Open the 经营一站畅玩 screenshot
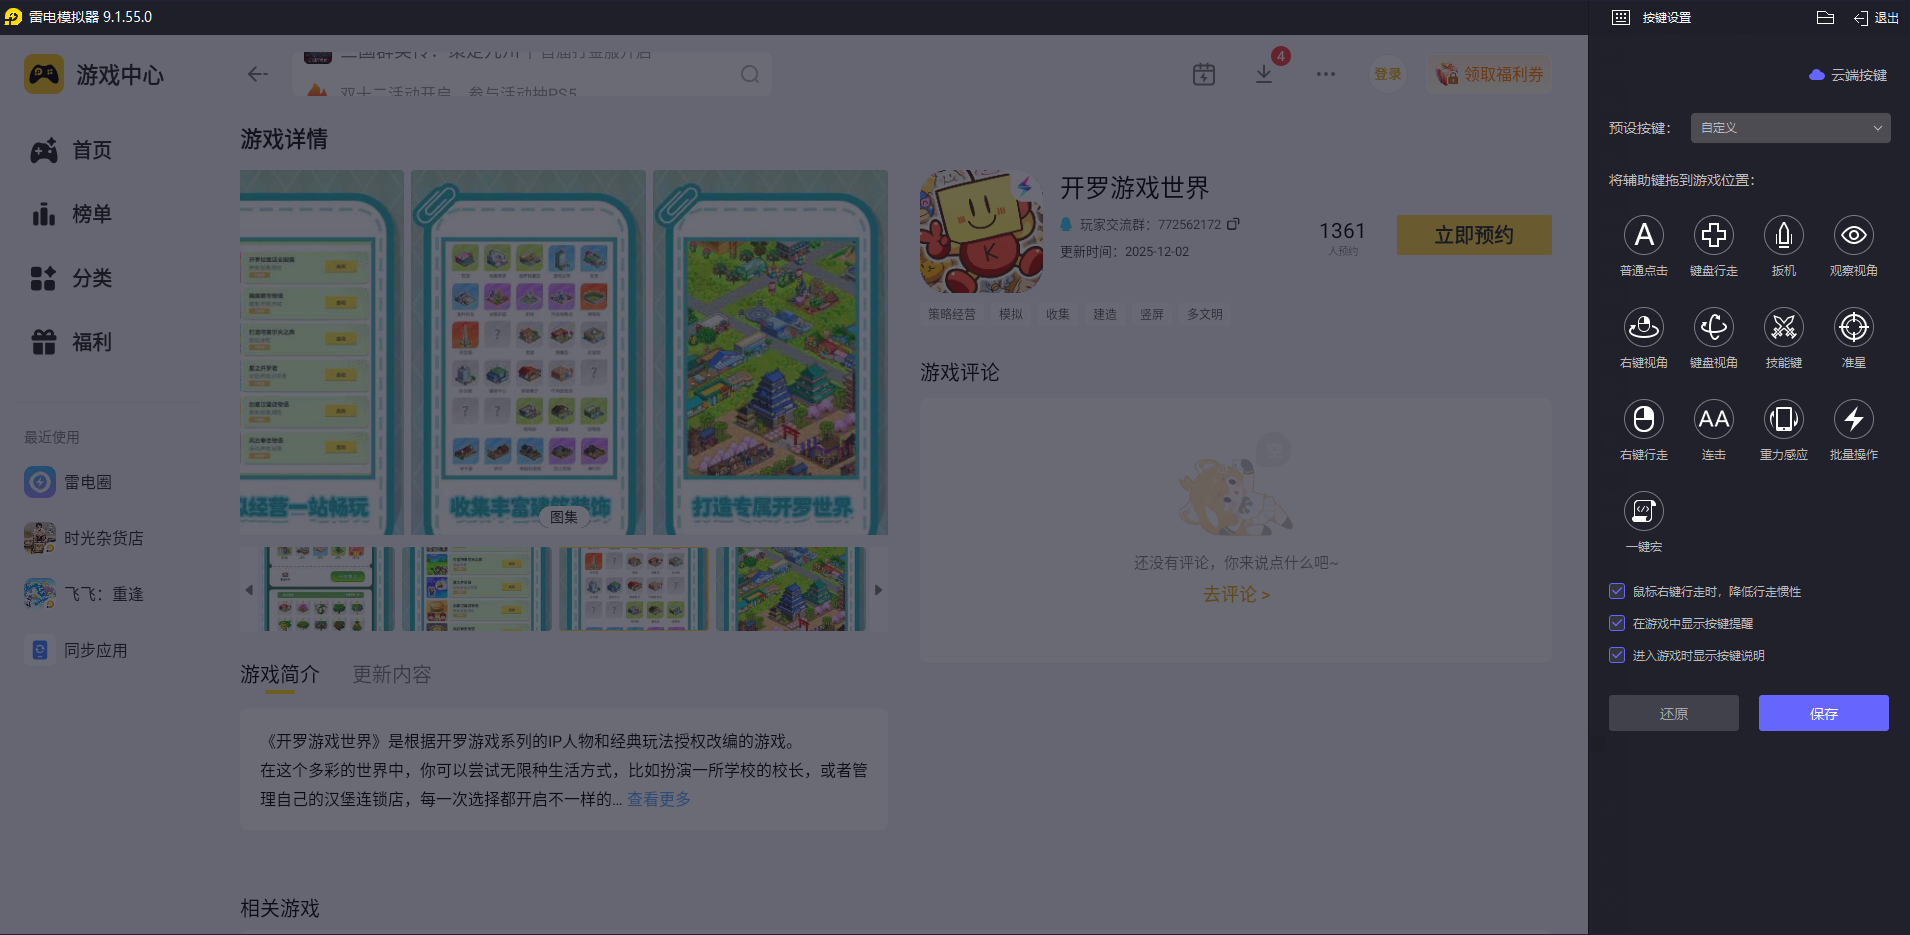 coord(322,352)
